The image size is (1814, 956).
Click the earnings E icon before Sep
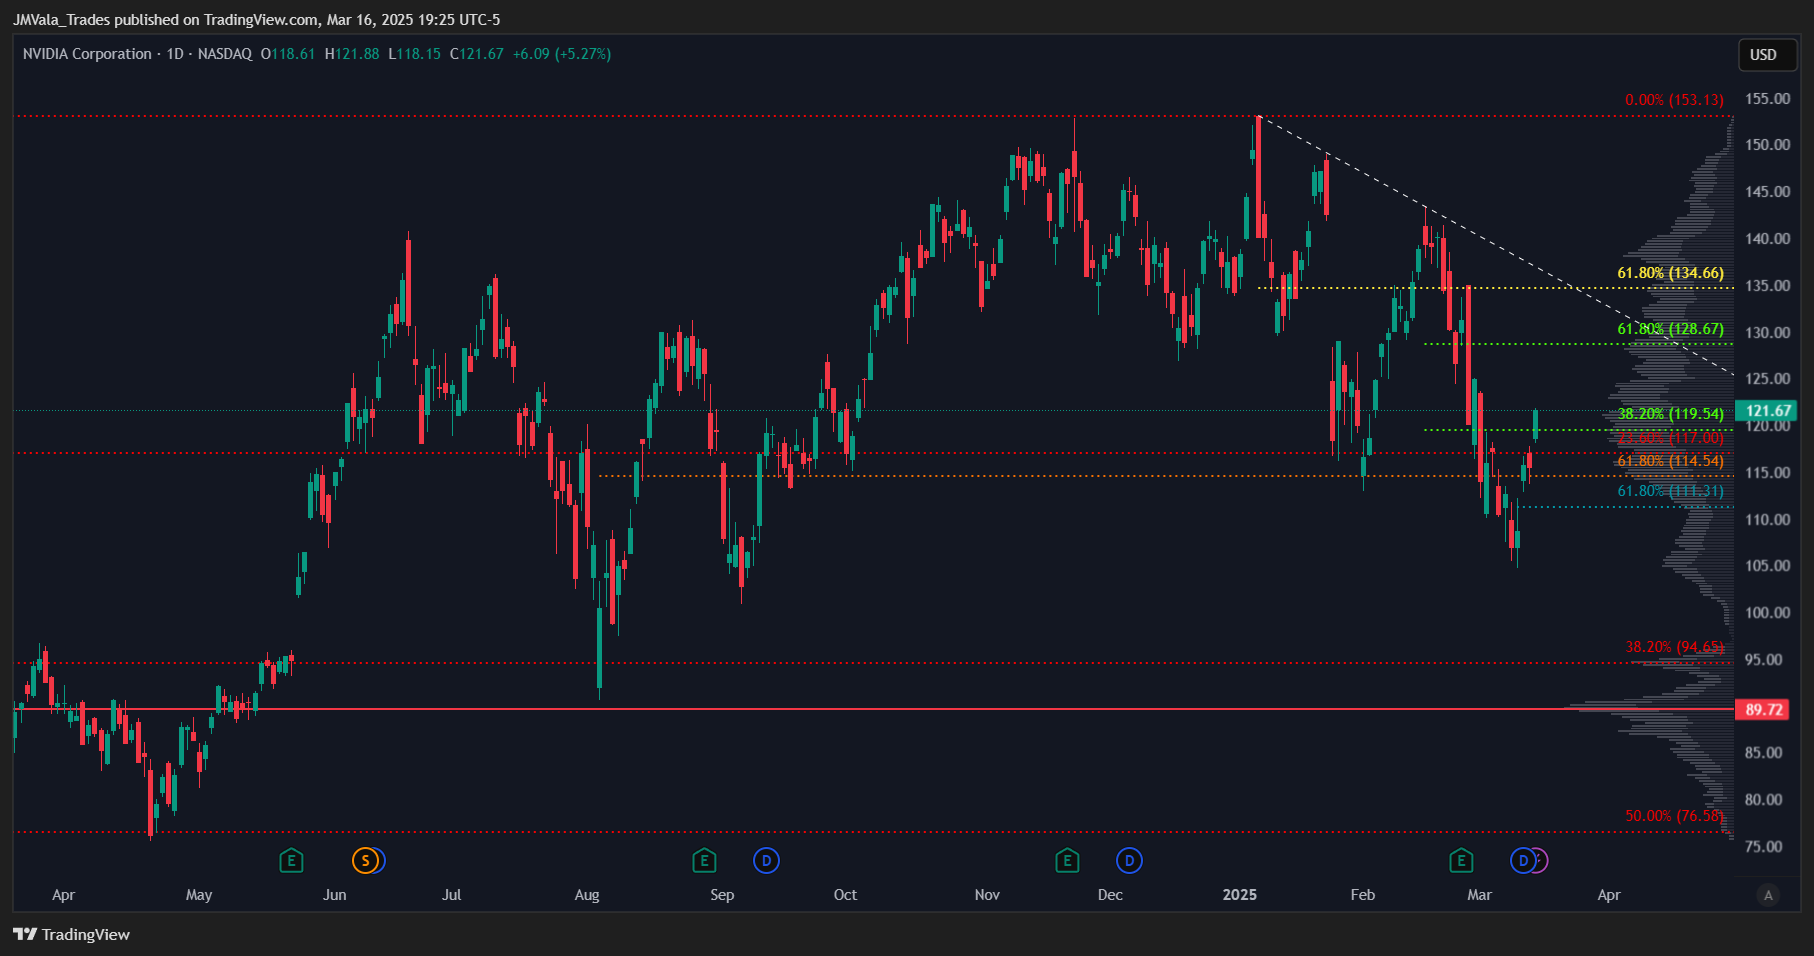(x=704, y=860)
